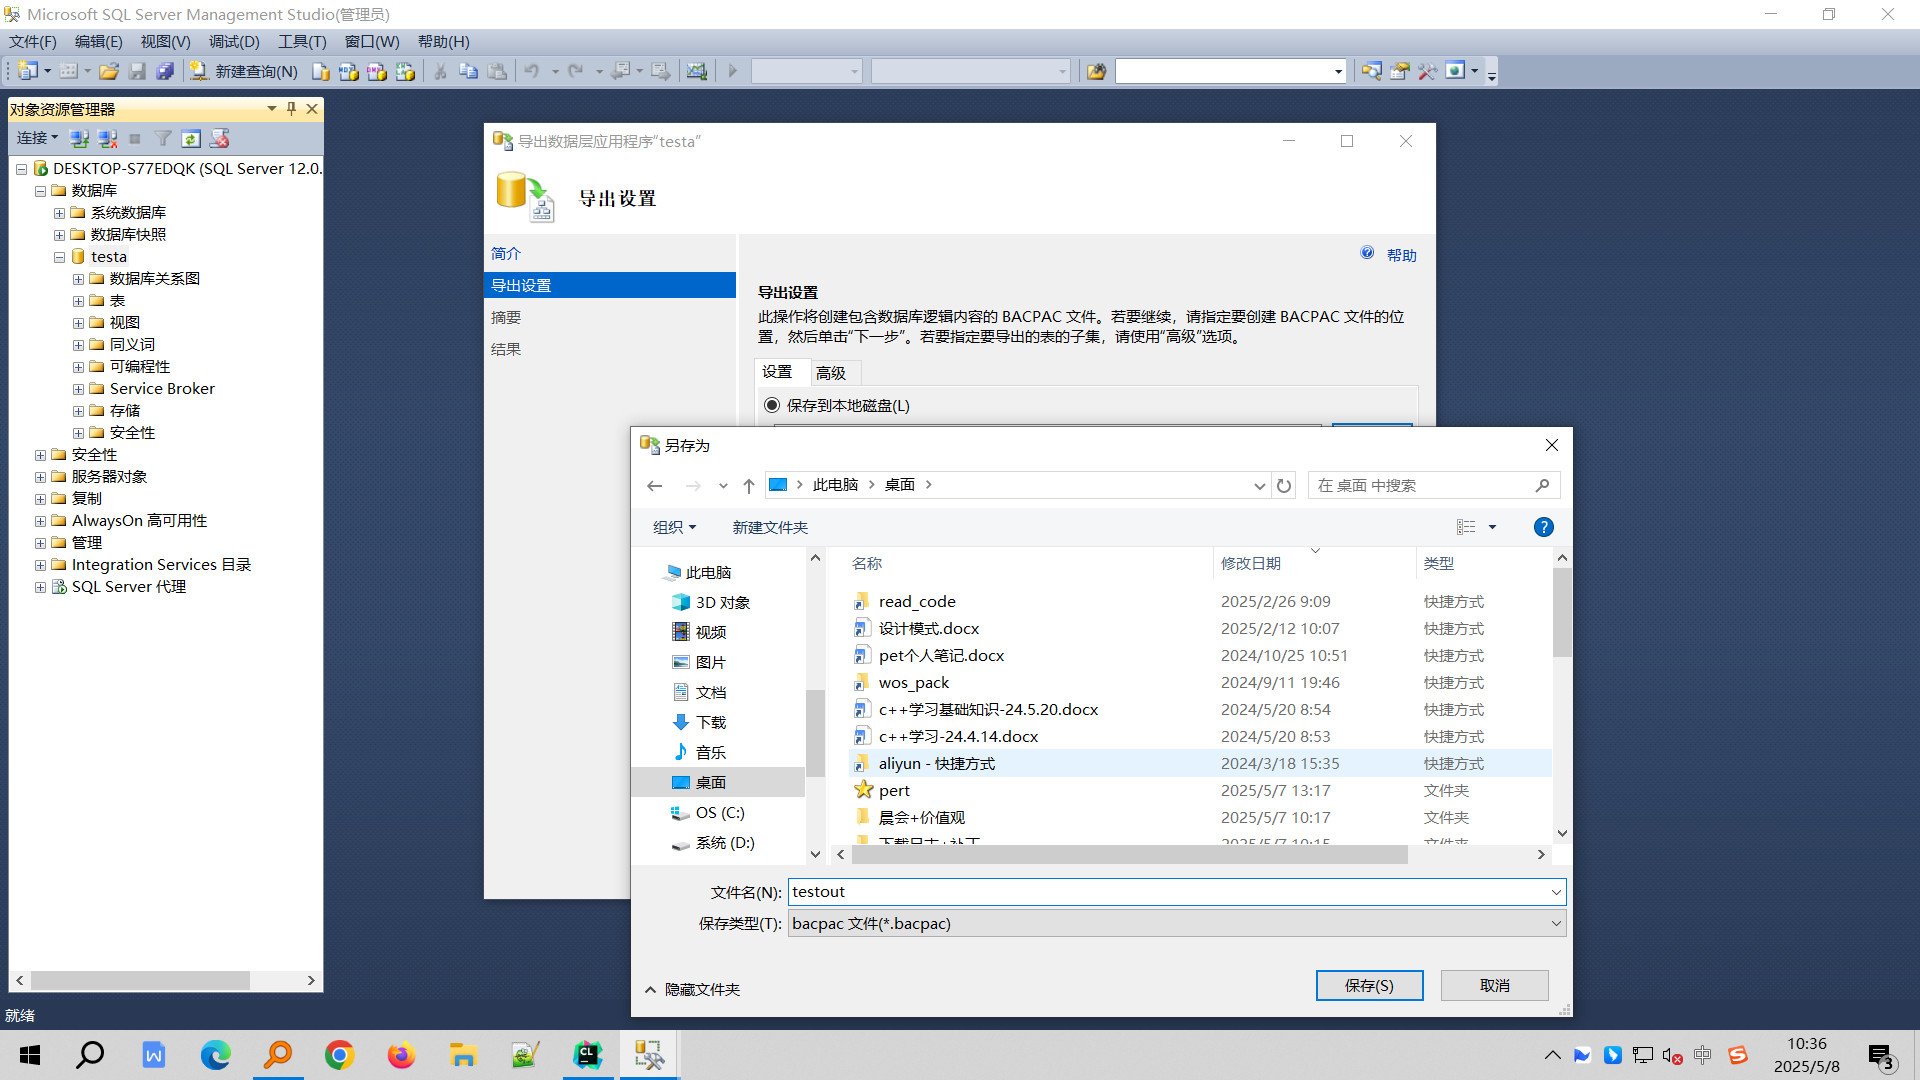The height and width of the screenshot is (1080, 1920).
Task: Open the 工具(T) menu
Action: (x=301, y=41)
